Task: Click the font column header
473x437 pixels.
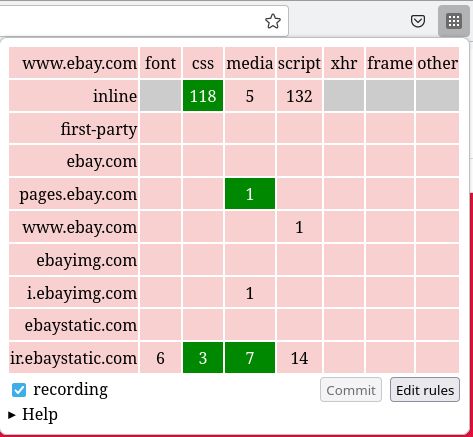Action: 160,63
